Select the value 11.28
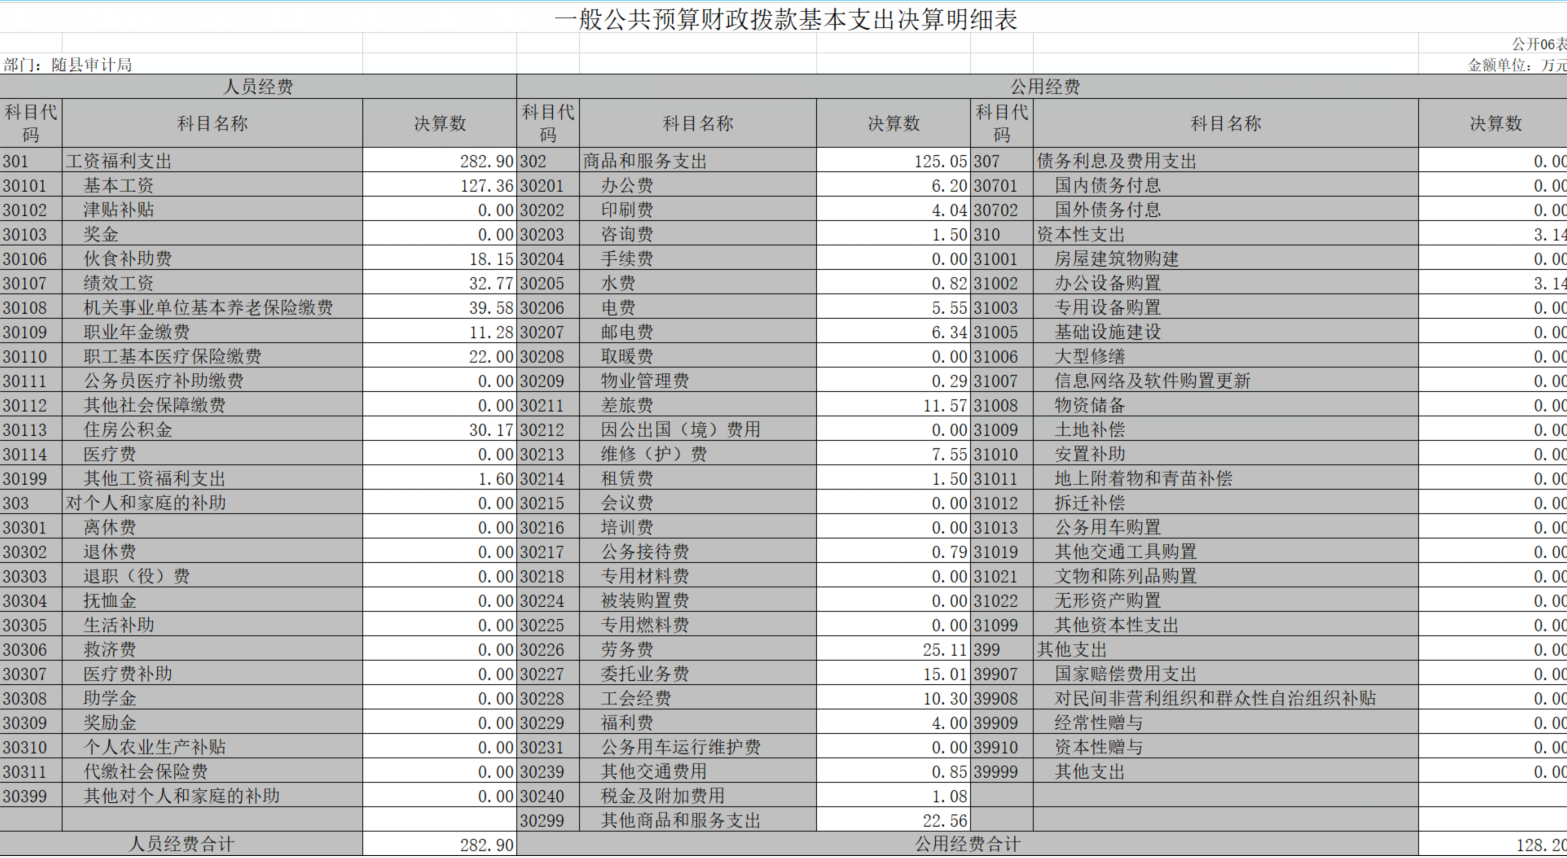The image size is (1567, 858). tap(439, 332)
